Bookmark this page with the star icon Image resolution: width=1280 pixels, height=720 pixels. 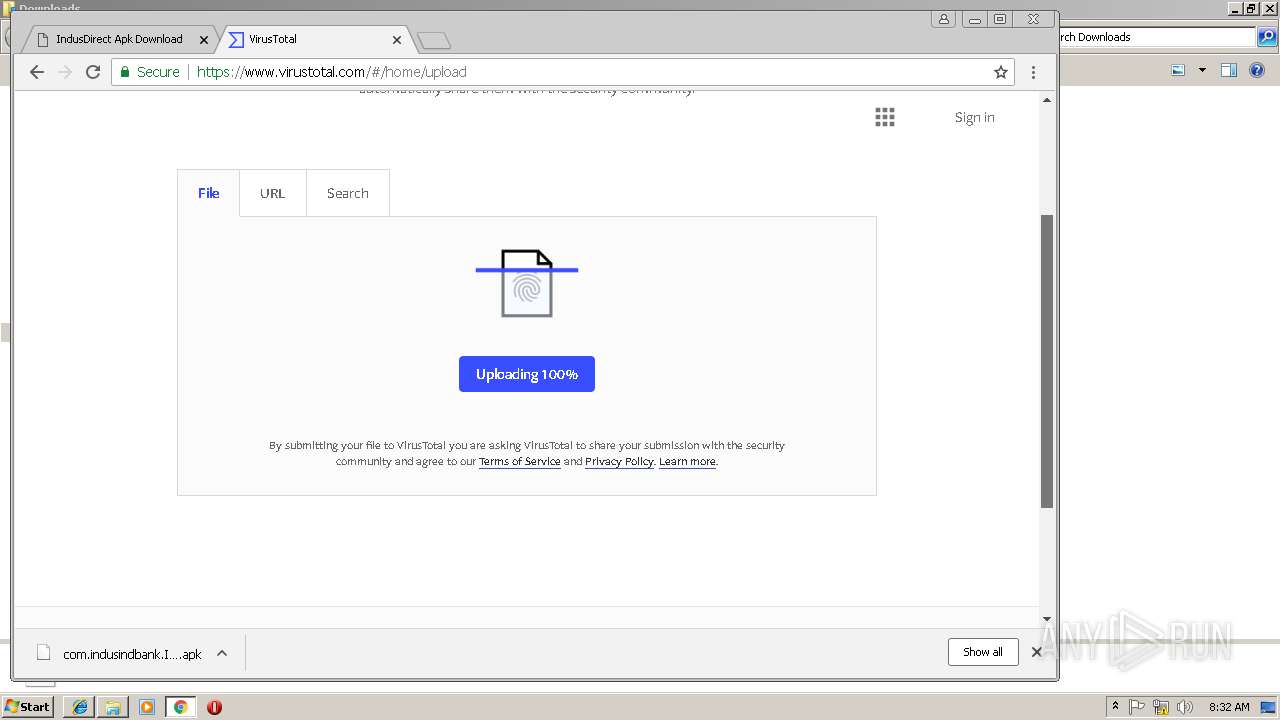1000,72
